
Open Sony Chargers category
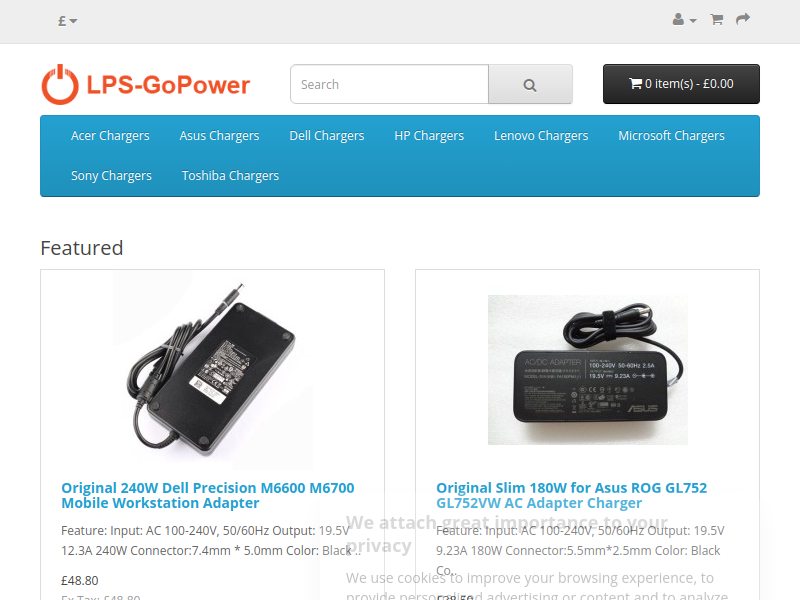tap(111, 176)
